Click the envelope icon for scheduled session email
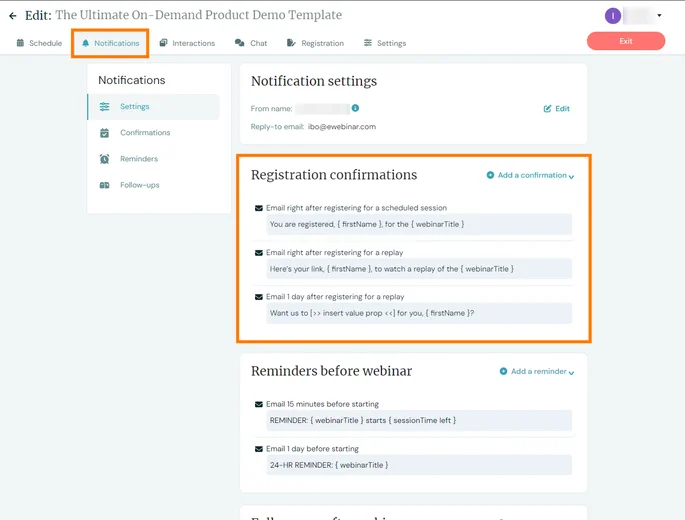 click(x=260, y=208)
